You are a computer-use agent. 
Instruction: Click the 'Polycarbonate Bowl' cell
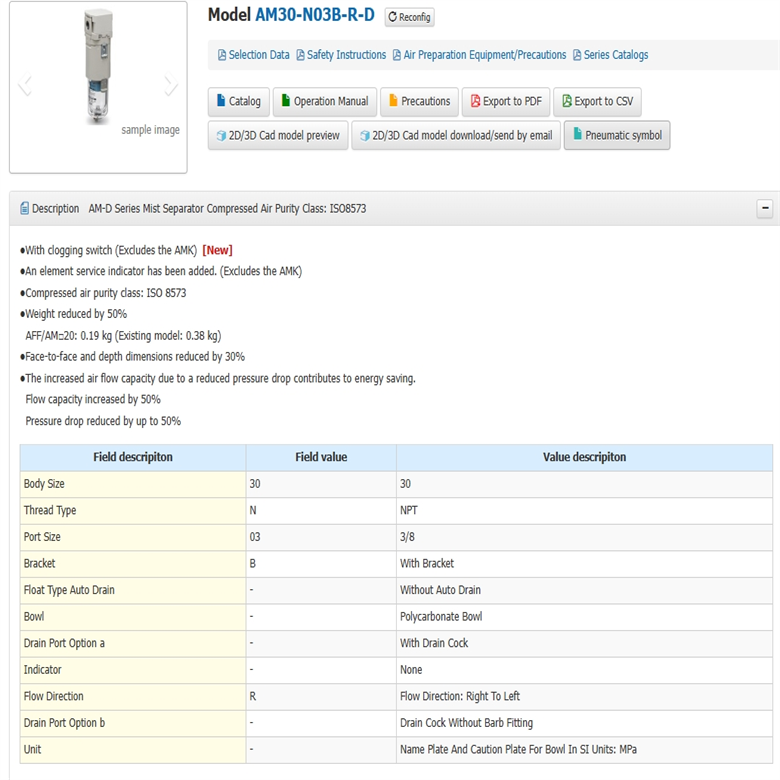[x=585, y=617]
